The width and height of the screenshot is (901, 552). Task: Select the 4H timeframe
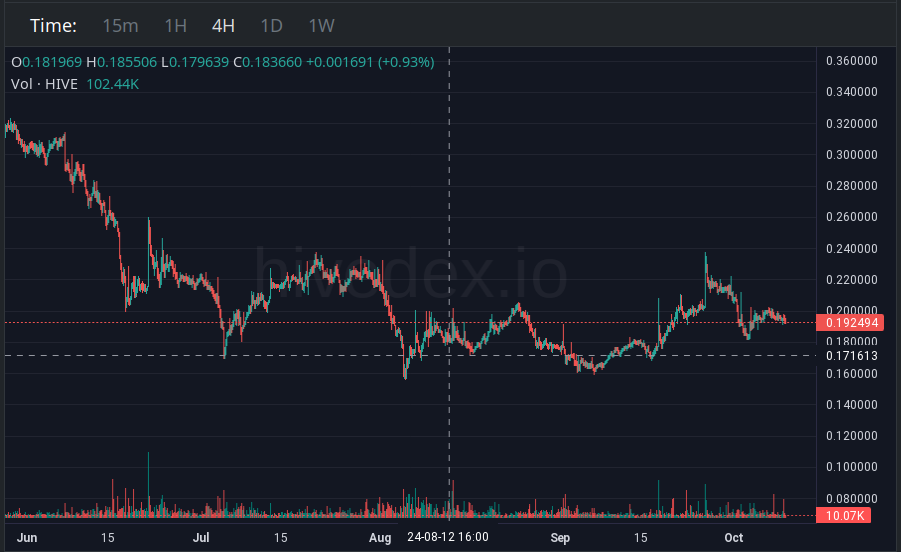click(x=223, y=26)
